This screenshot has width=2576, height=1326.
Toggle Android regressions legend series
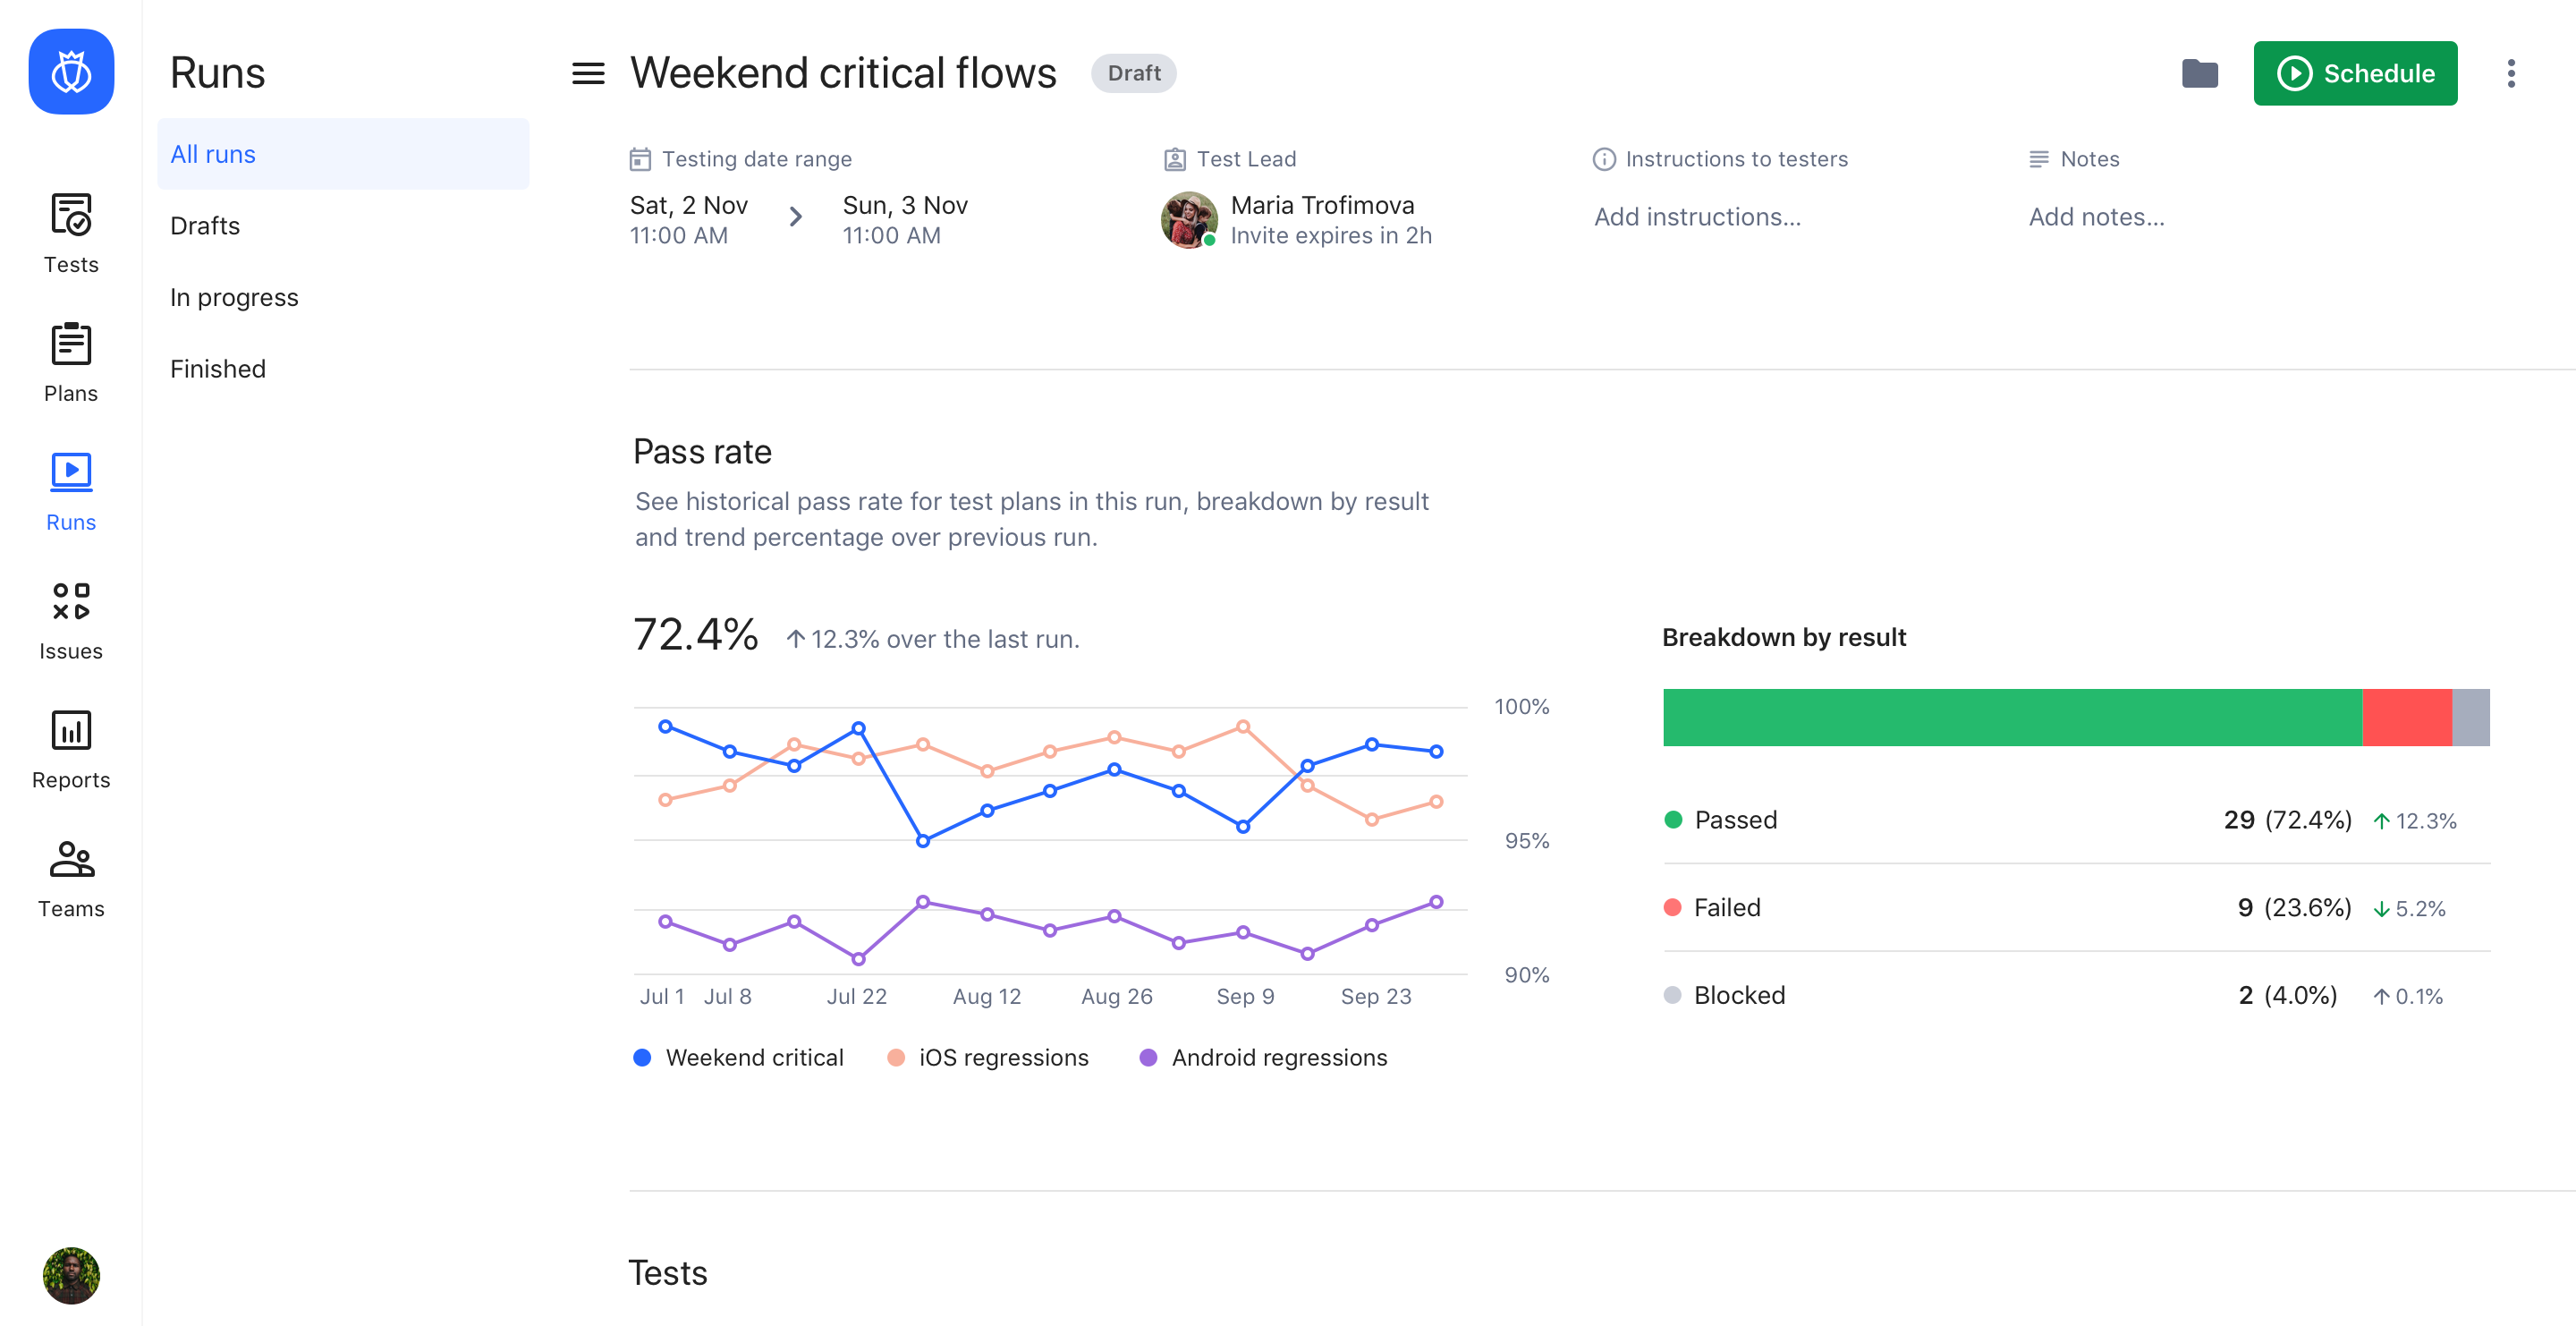point(1264,1057)
